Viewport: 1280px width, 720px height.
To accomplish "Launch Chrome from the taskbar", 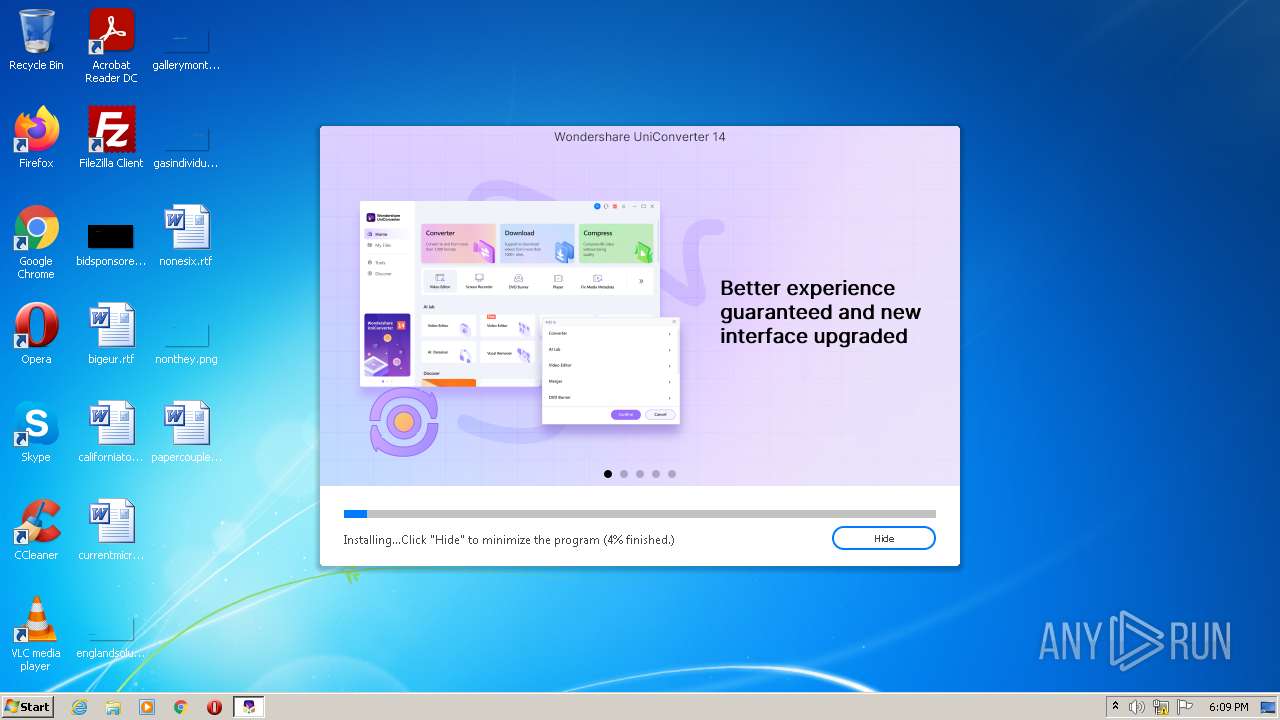I will [181, 707].
